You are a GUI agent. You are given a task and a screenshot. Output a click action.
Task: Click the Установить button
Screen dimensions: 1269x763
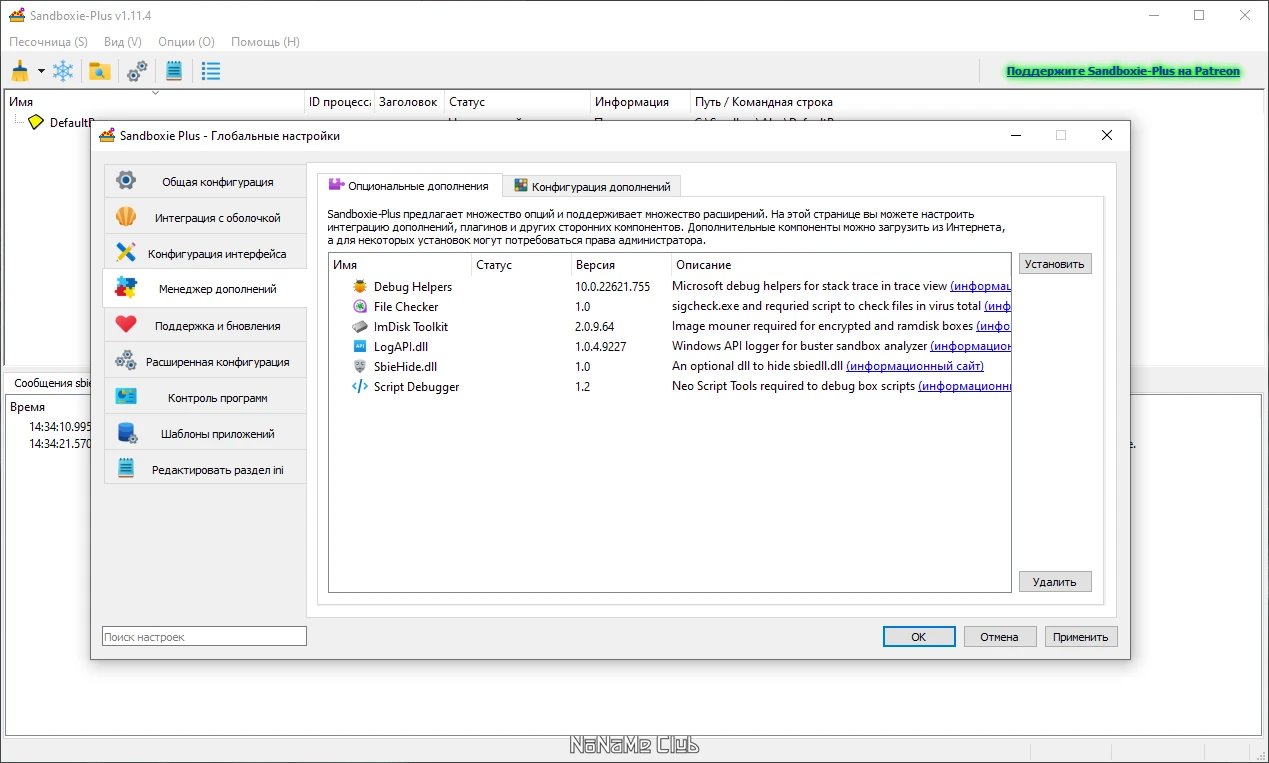[x=1055, y=264]
